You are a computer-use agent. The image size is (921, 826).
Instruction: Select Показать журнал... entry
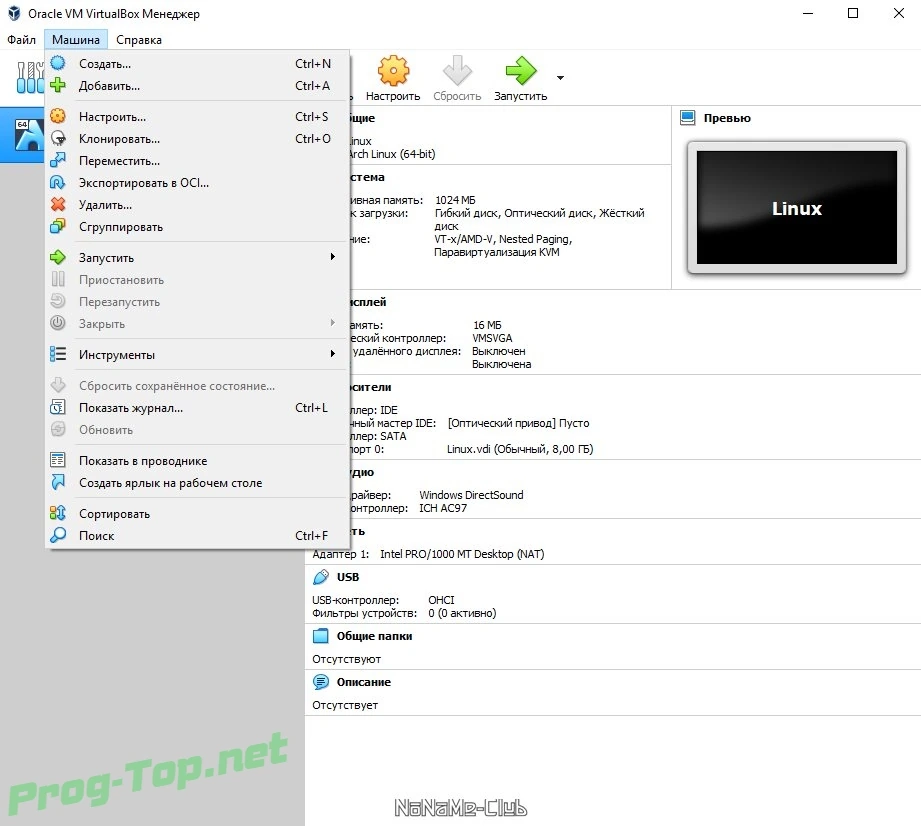pos(197,408)
